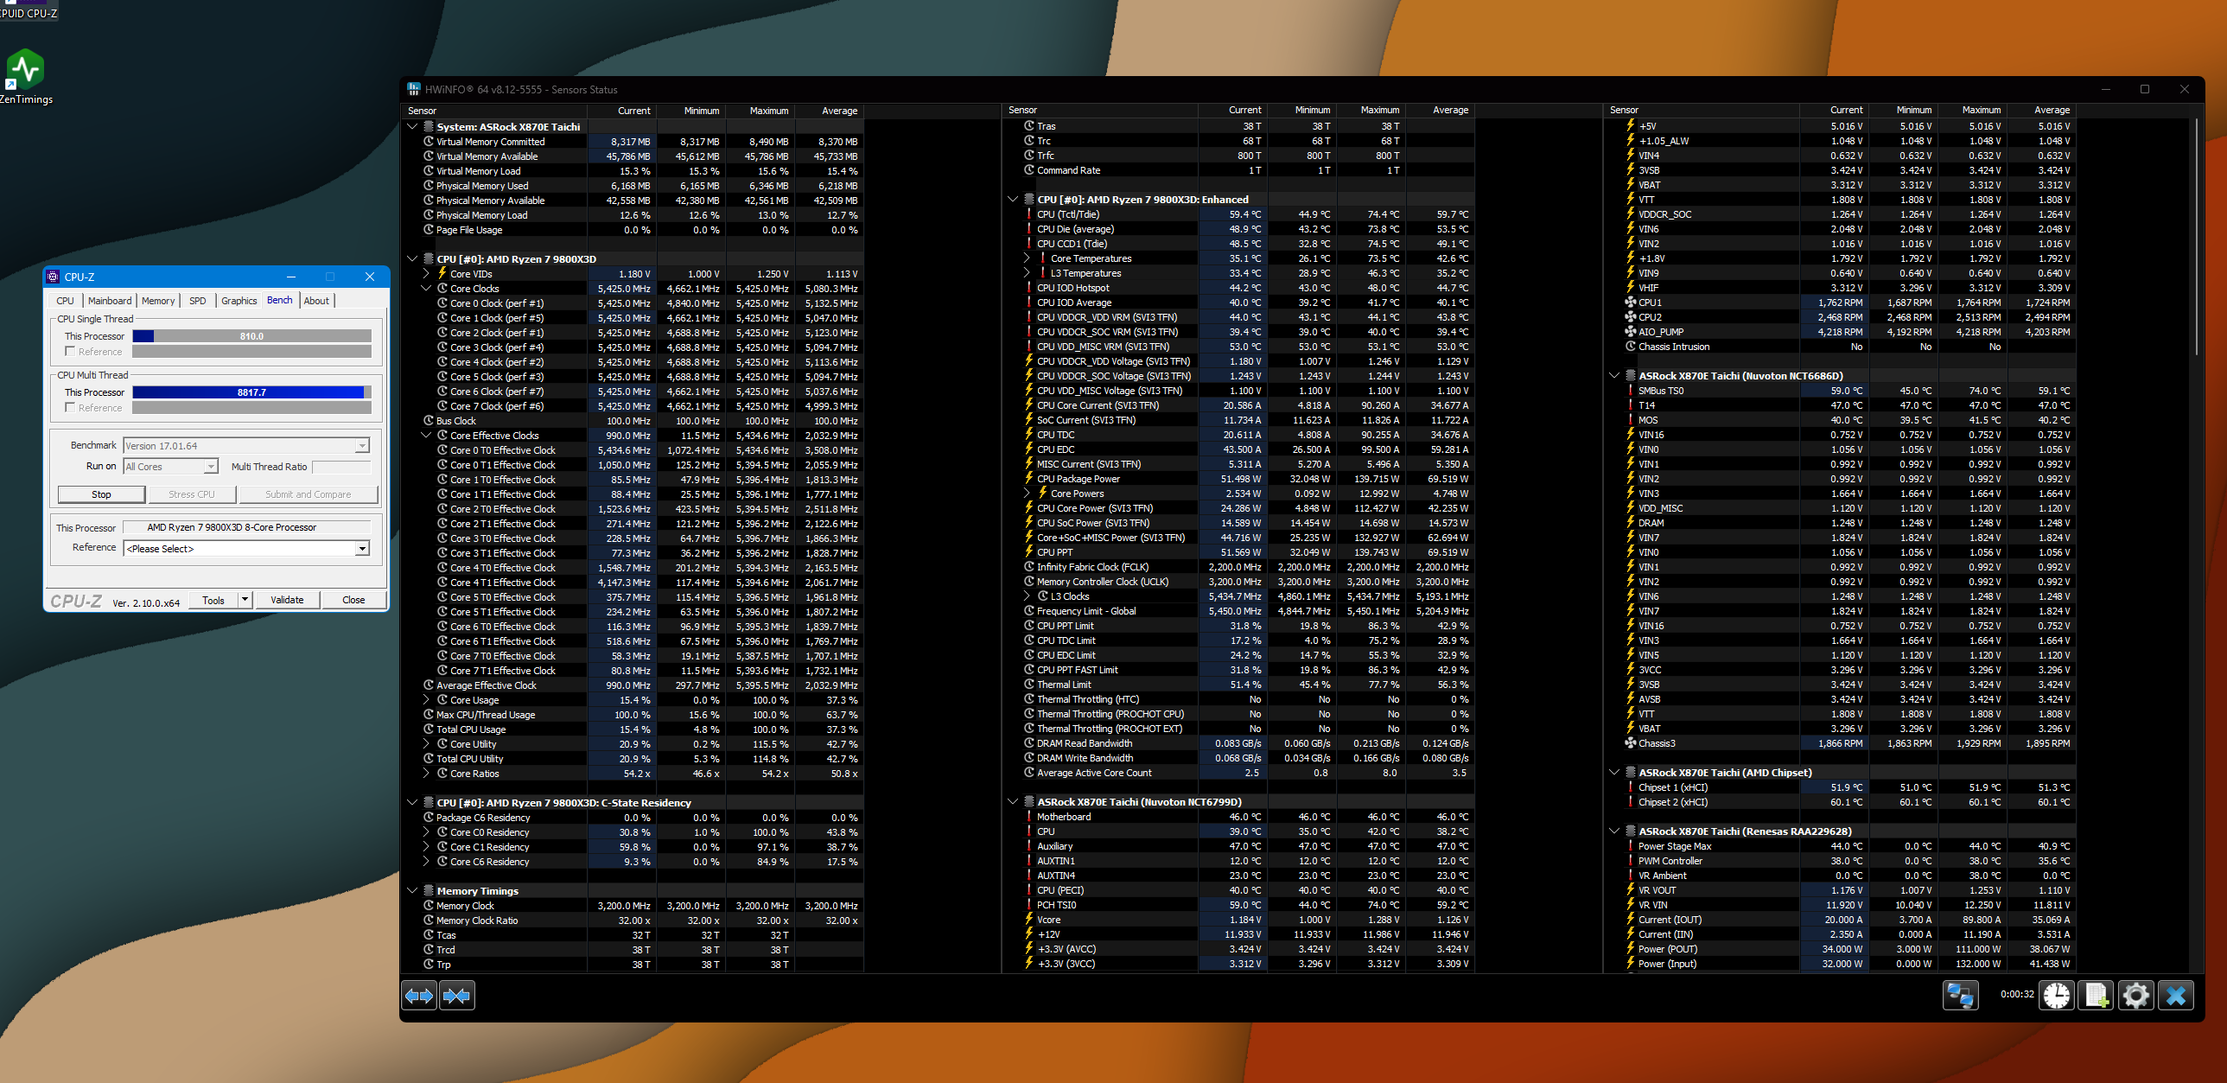Maximize the HWiNFO Sensors Status window
Image resolution: width=2227 pixels, height=1083 pixels.
[2144, 89]
